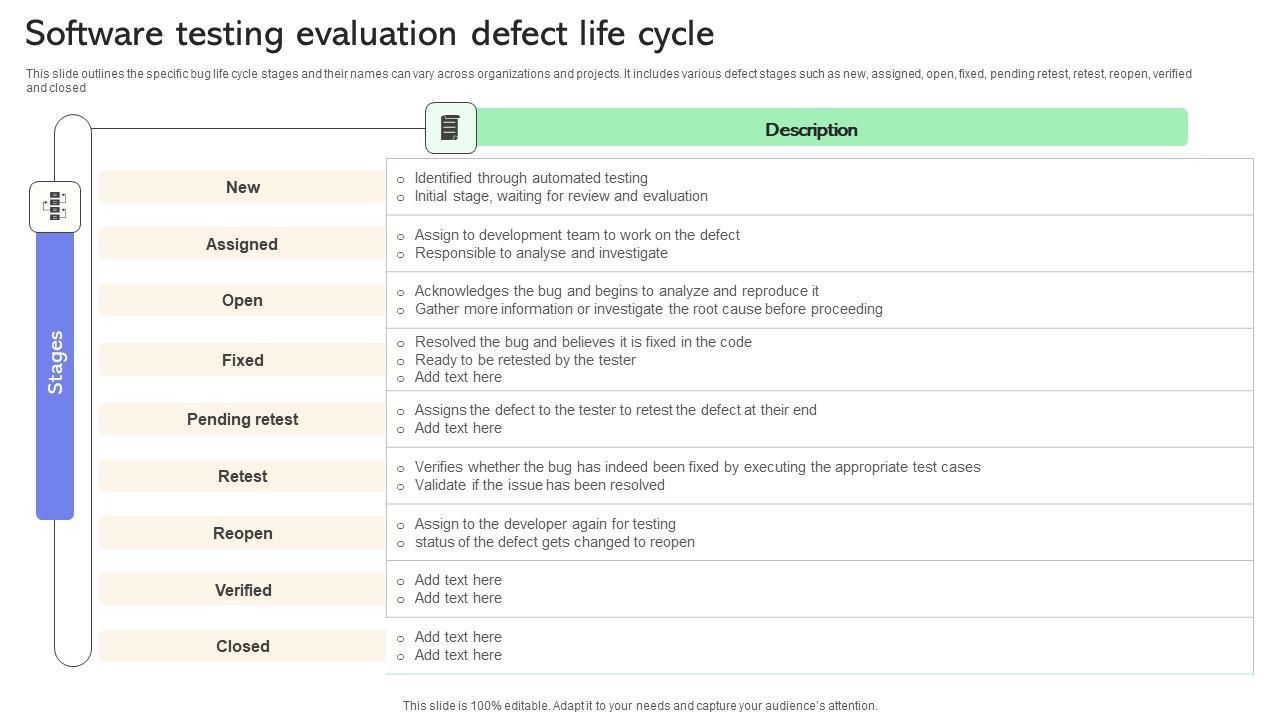Select the Reopen stage label
The height and width of the screenshot is (720, 1280).
point(242,533)
